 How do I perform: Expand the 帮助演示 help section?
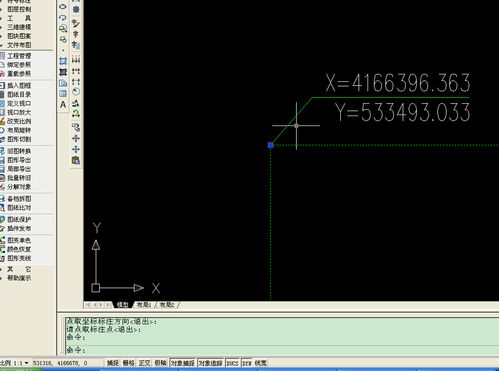point(16,278)
